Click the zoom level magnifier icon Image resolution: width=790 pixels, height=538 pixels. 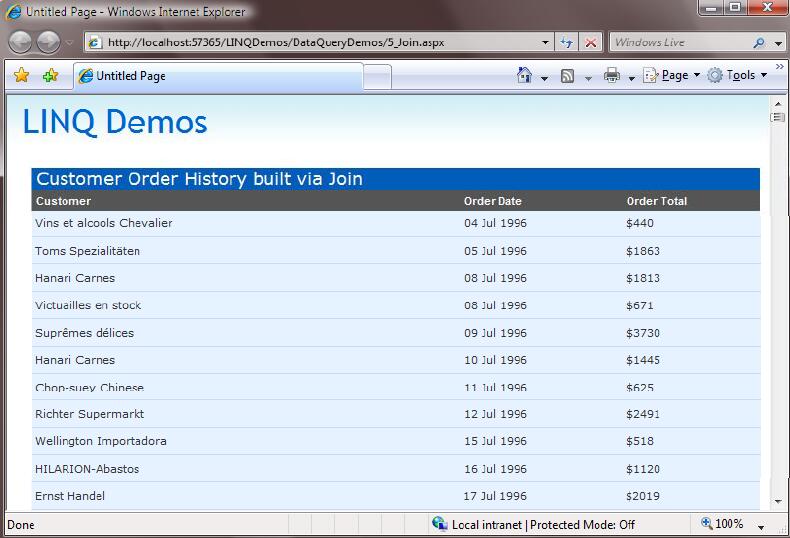[706, 523]
